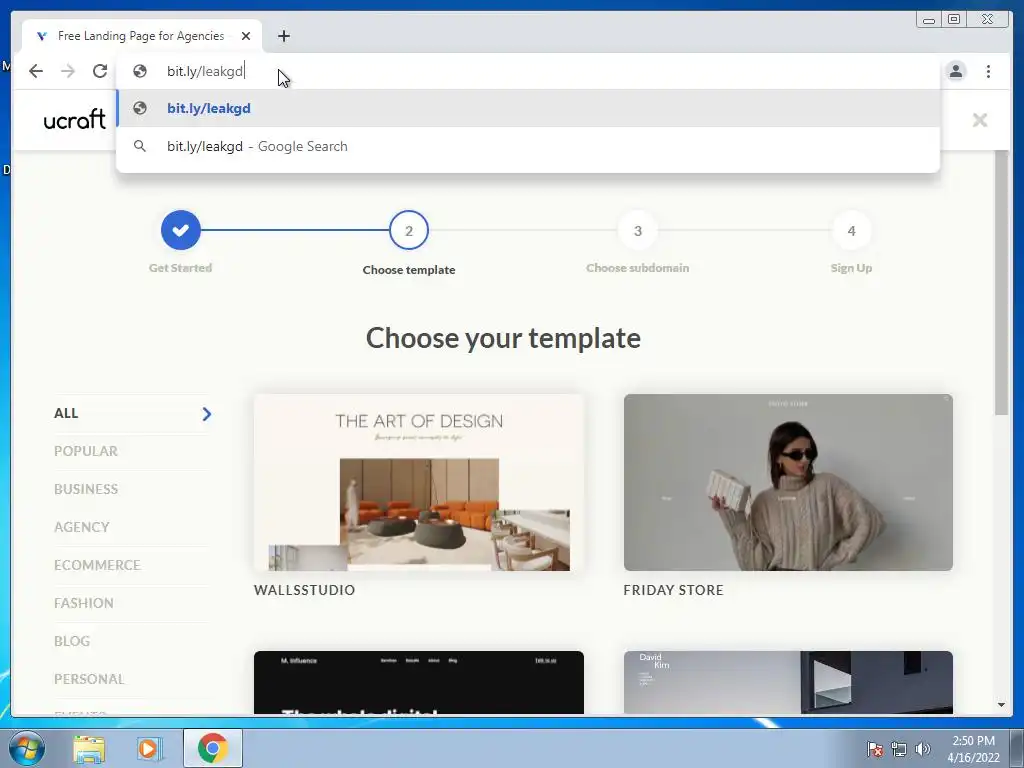Go back to the previous page

(36, 71)
